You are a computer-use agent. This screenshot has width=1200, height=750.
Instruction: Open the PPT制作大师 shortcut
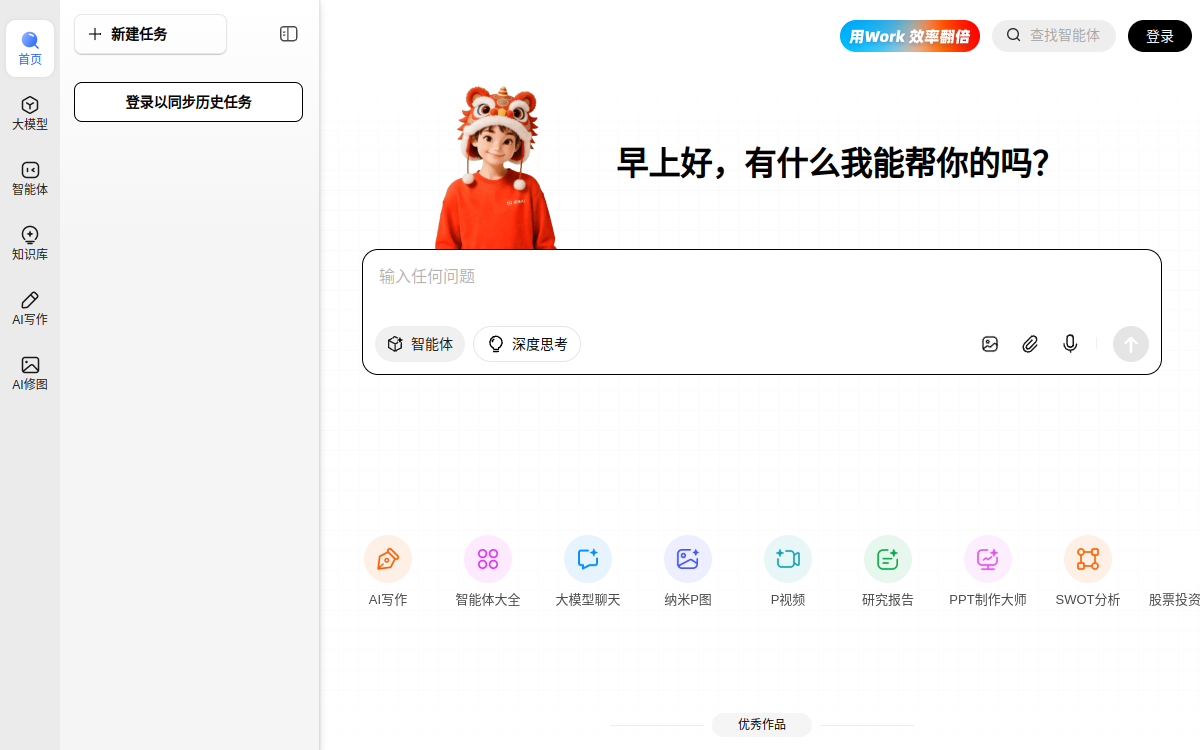point(988,572)
